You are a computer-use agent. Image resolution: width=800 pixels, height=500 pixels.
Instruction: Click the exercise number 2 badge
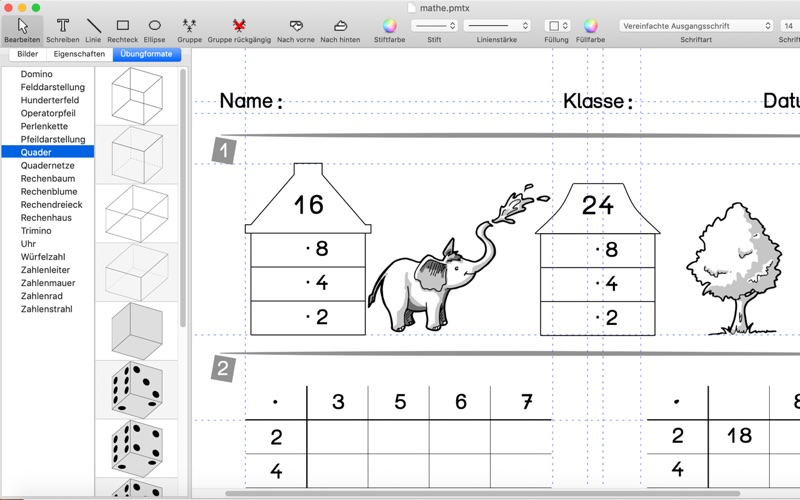tap(223, 368)
